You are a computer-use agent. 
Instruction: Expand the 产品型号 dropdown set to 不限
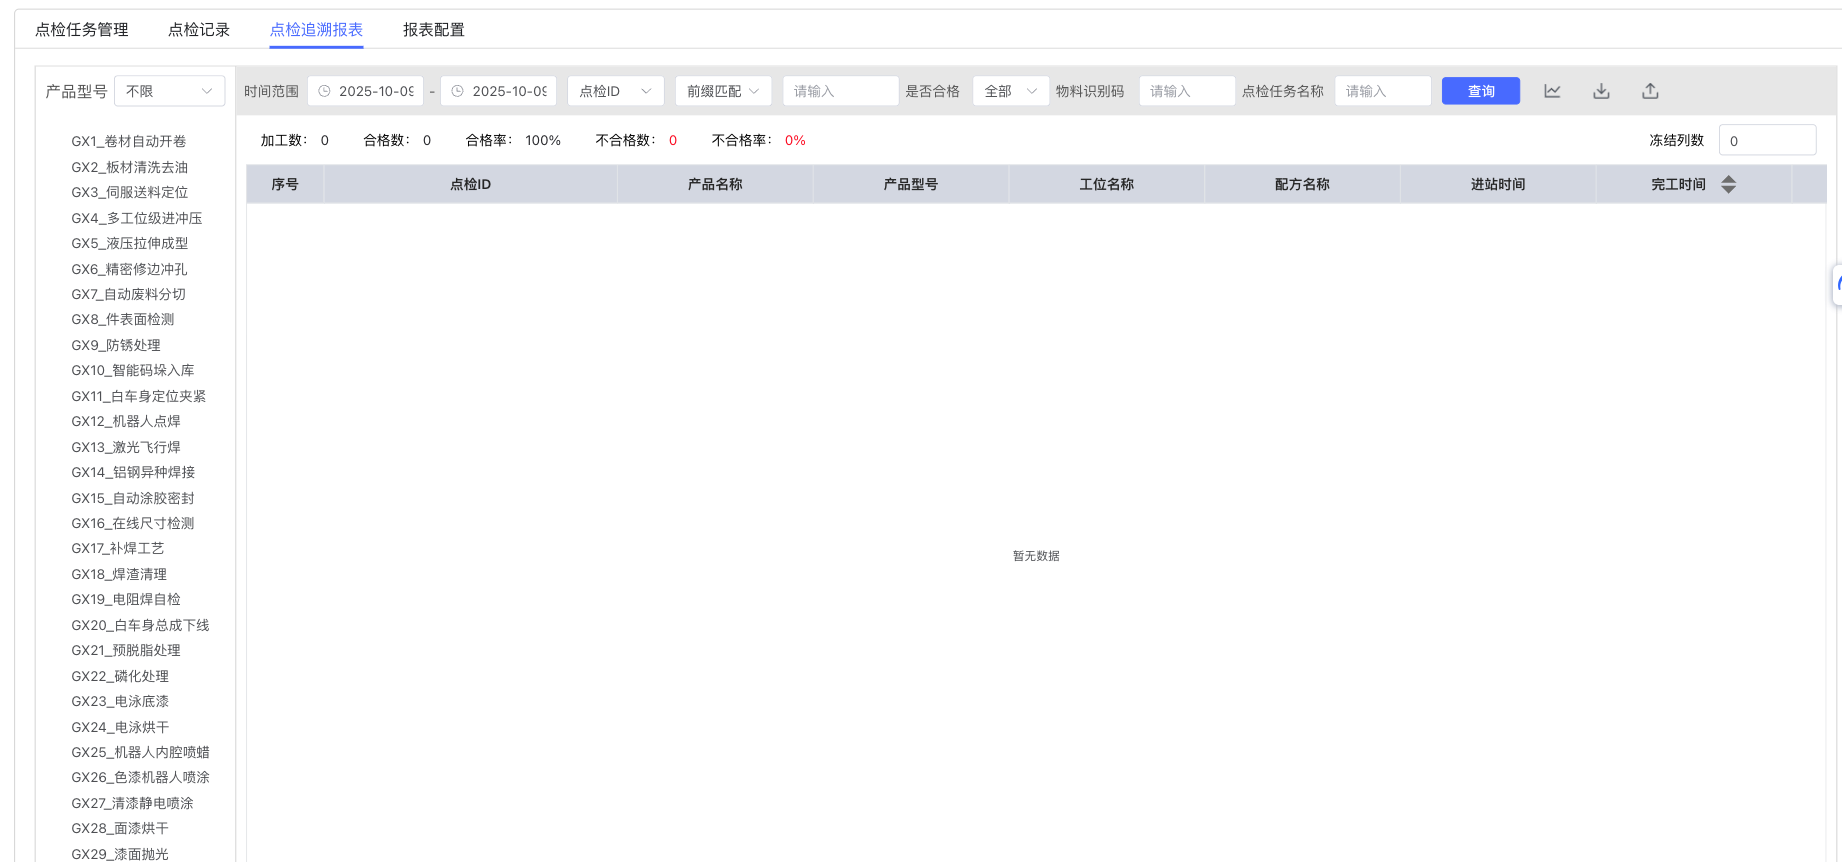(169, 91)
